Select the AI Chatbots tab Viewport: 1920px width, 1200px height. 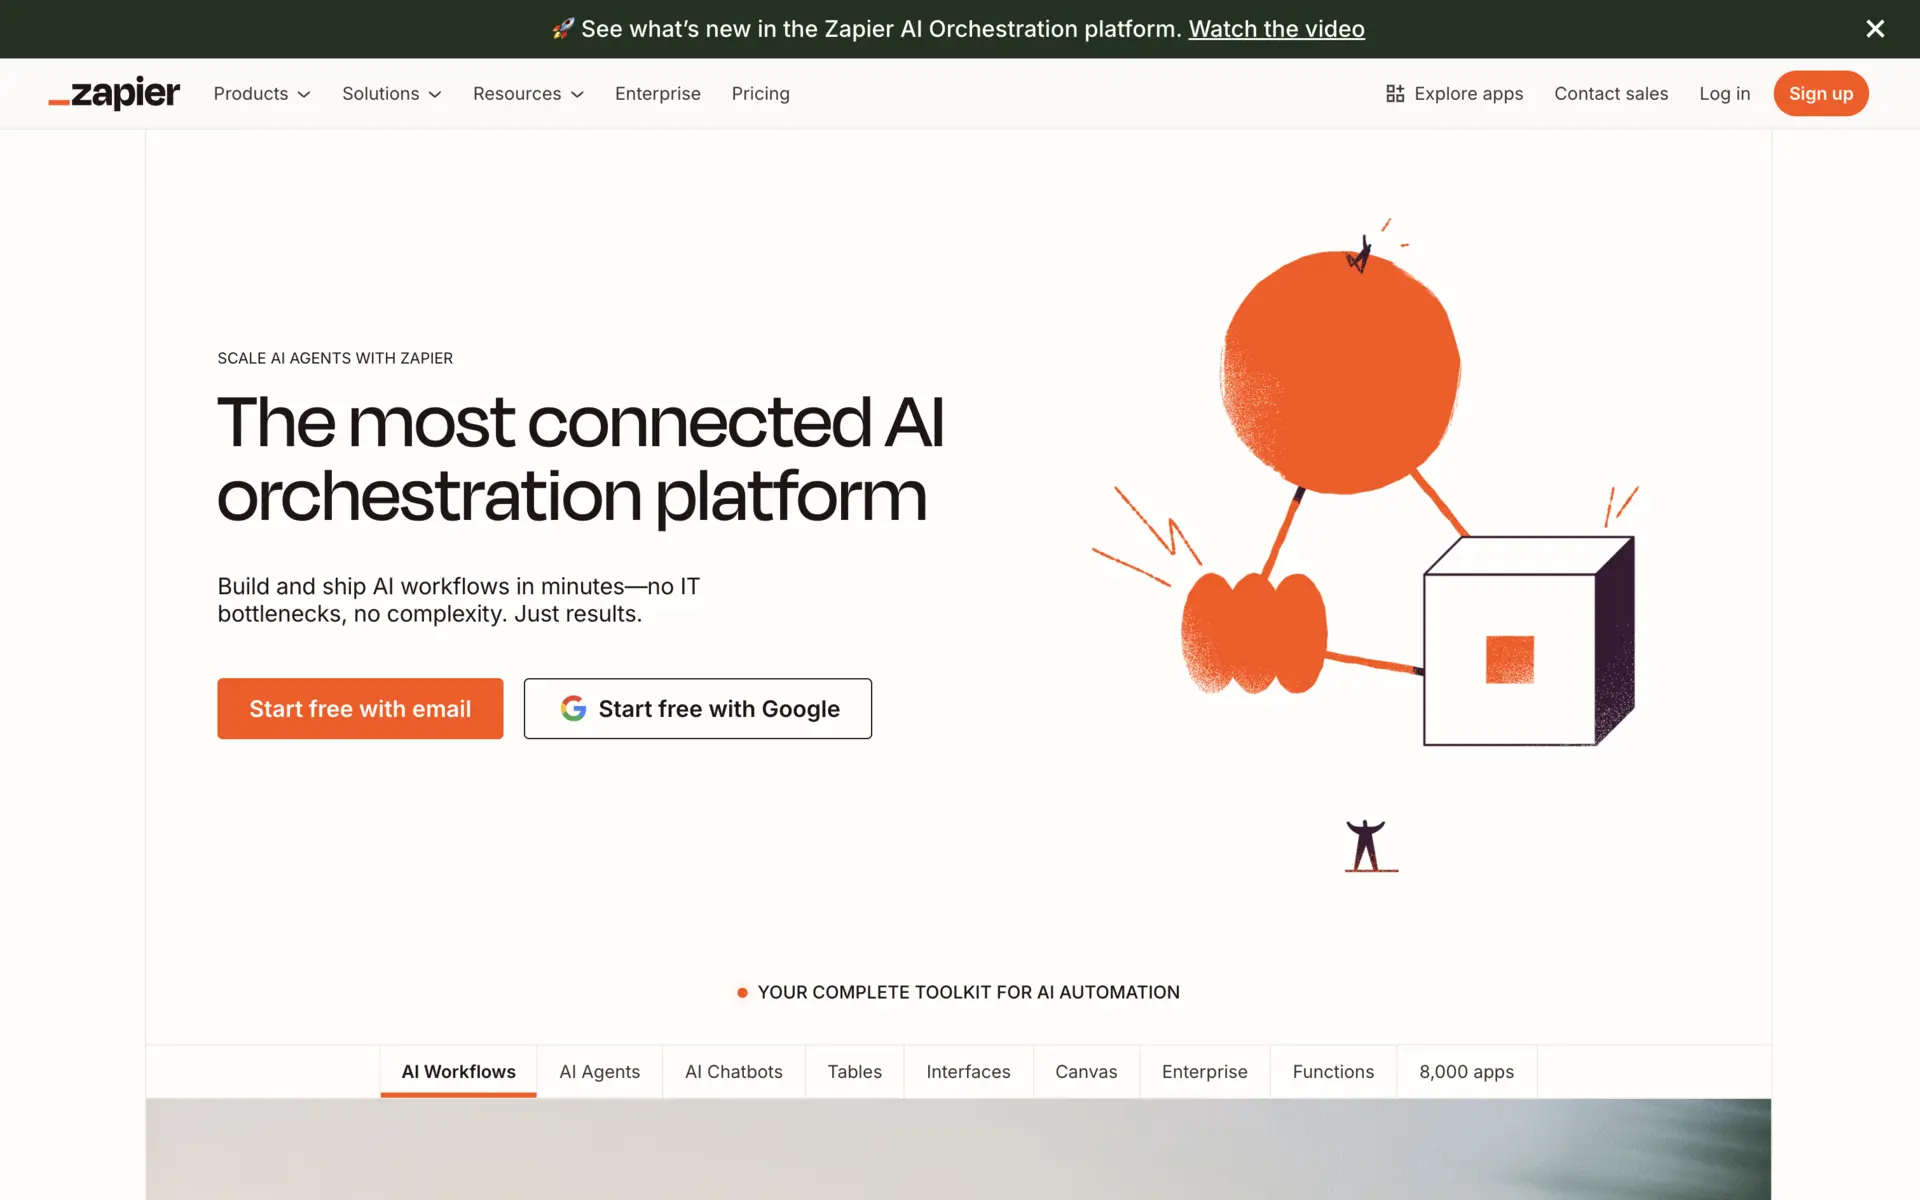coord(733,1071)
